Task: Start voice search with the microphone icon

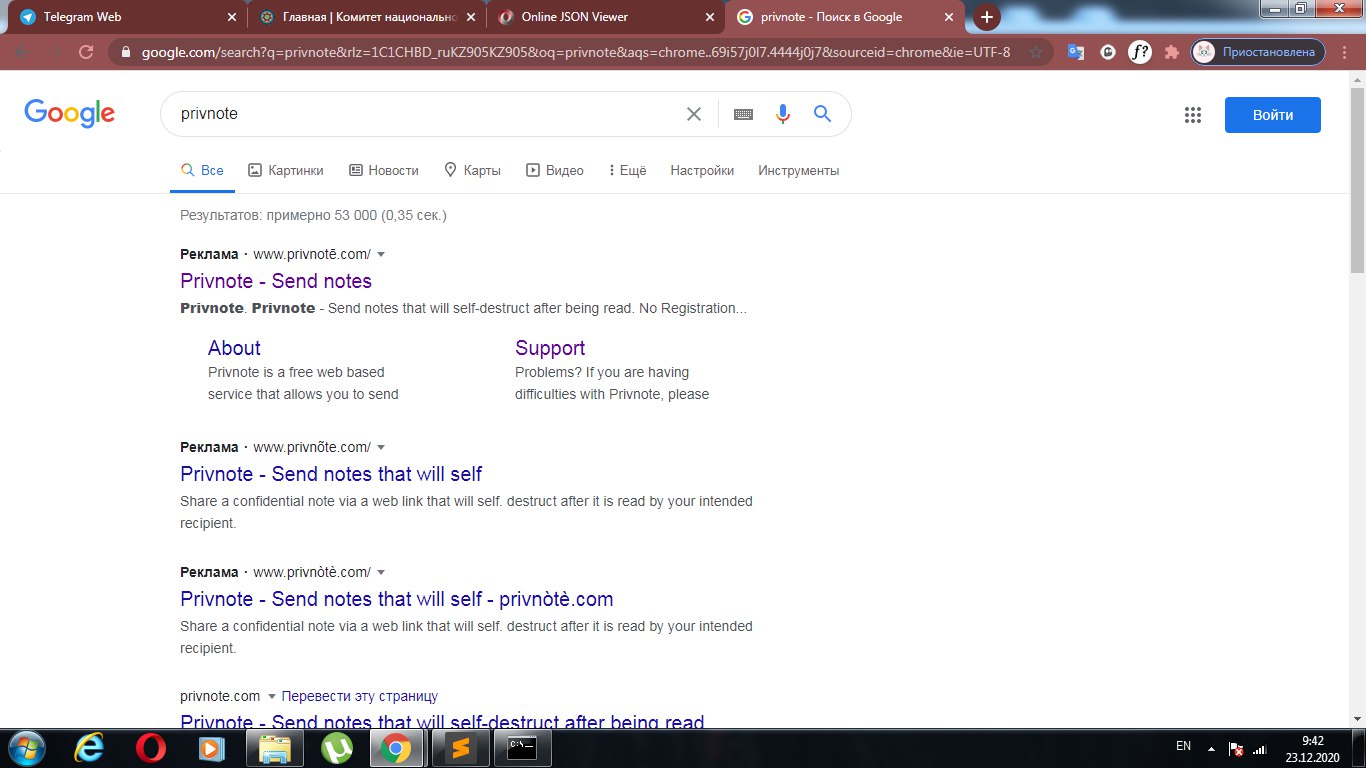Action: (783, 114)
